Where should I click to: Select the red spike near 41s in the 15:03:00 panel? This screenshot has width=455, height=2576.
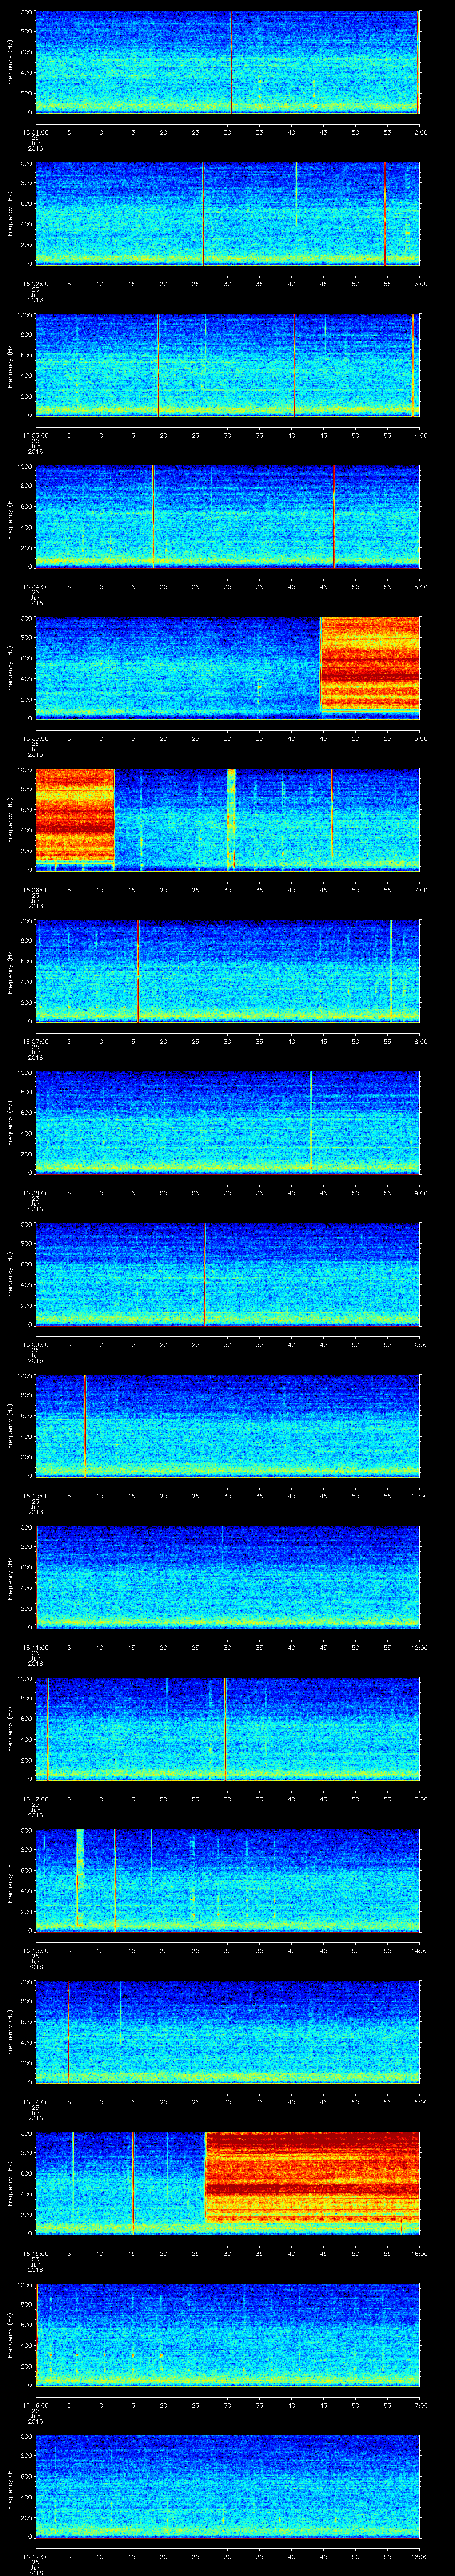click(x=294, y=364)
